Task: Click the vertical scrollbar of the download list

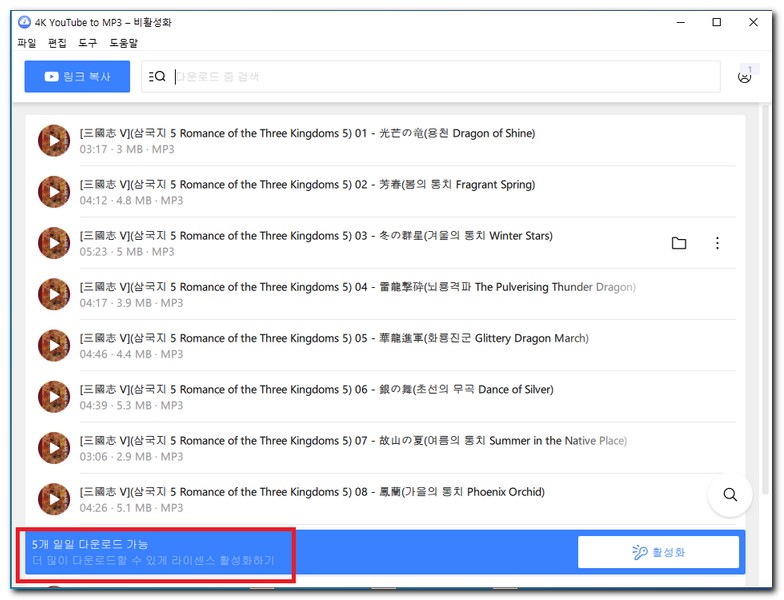Action: 764,300
